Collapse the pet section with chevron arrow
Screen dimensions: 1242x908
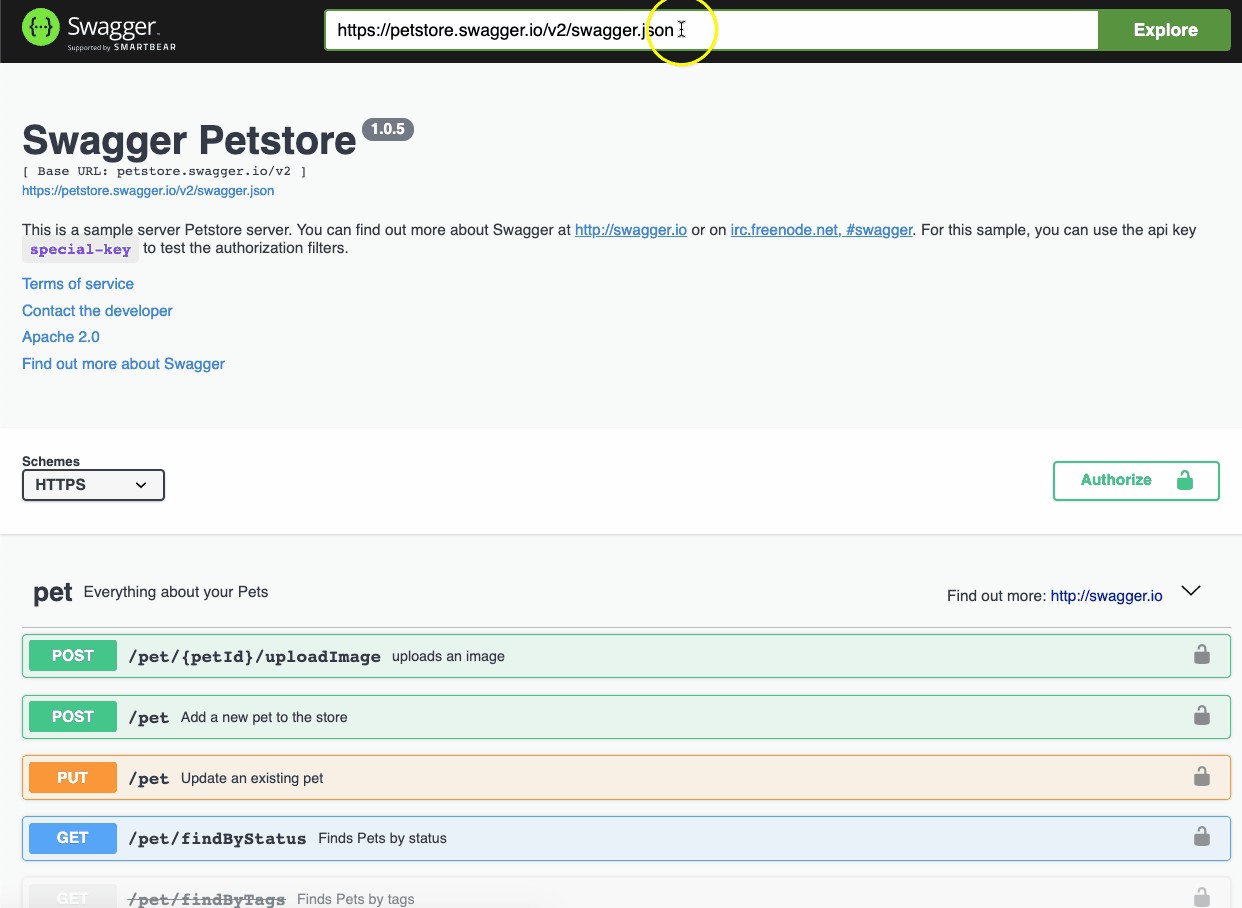tap(1190, 591)
